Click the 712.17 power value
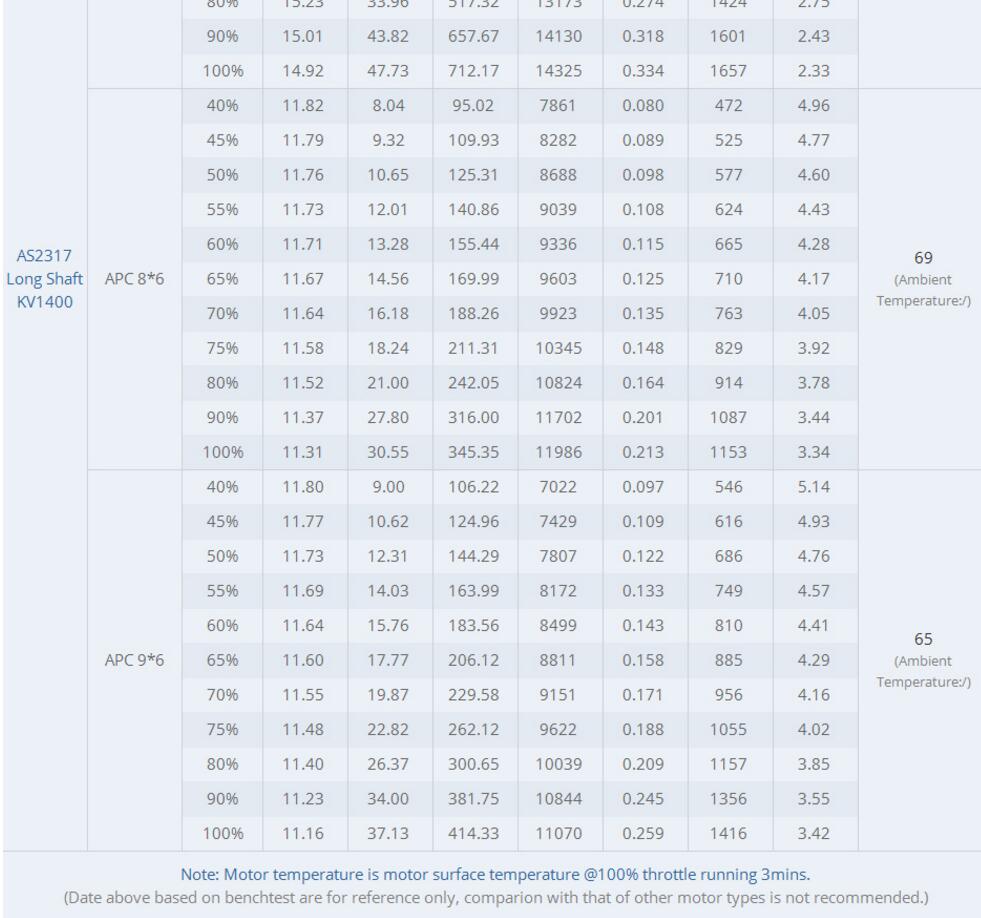The width and height of the screenshot is (981, 918). (x=474, y=68)
